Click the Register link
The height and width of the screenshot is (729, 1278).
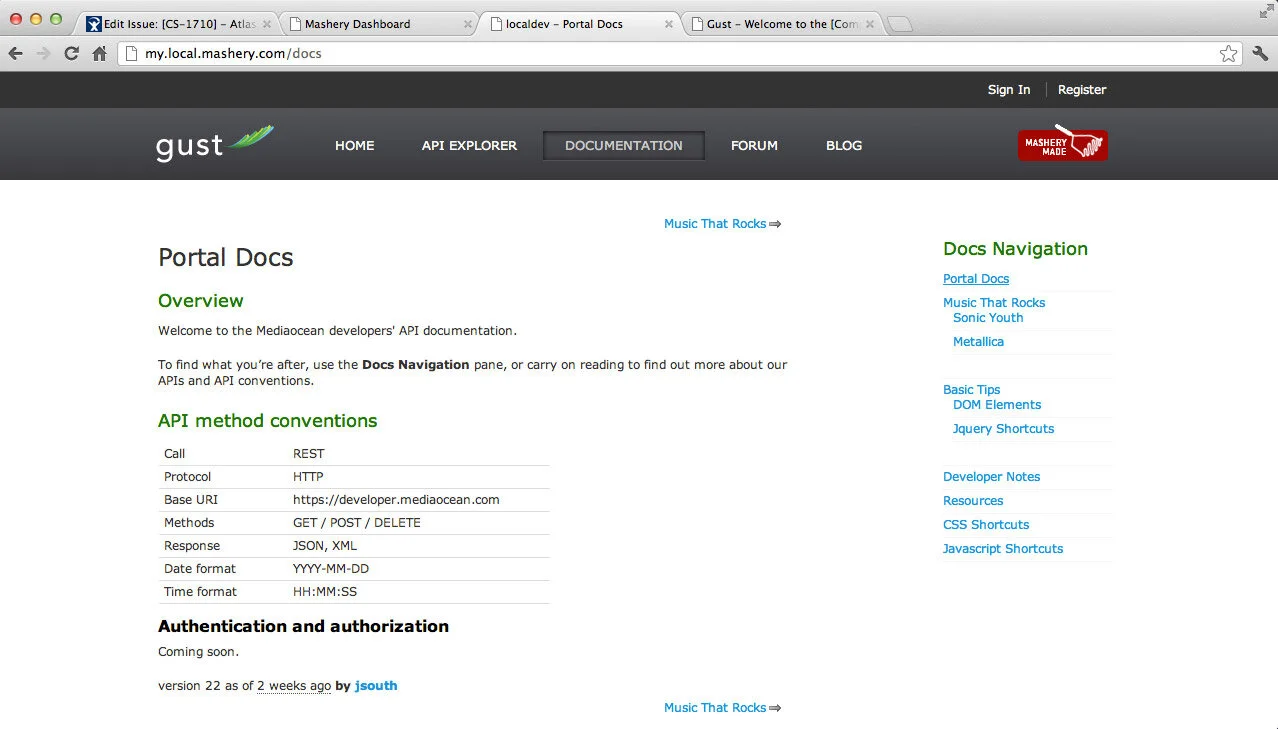(1082, 90)
